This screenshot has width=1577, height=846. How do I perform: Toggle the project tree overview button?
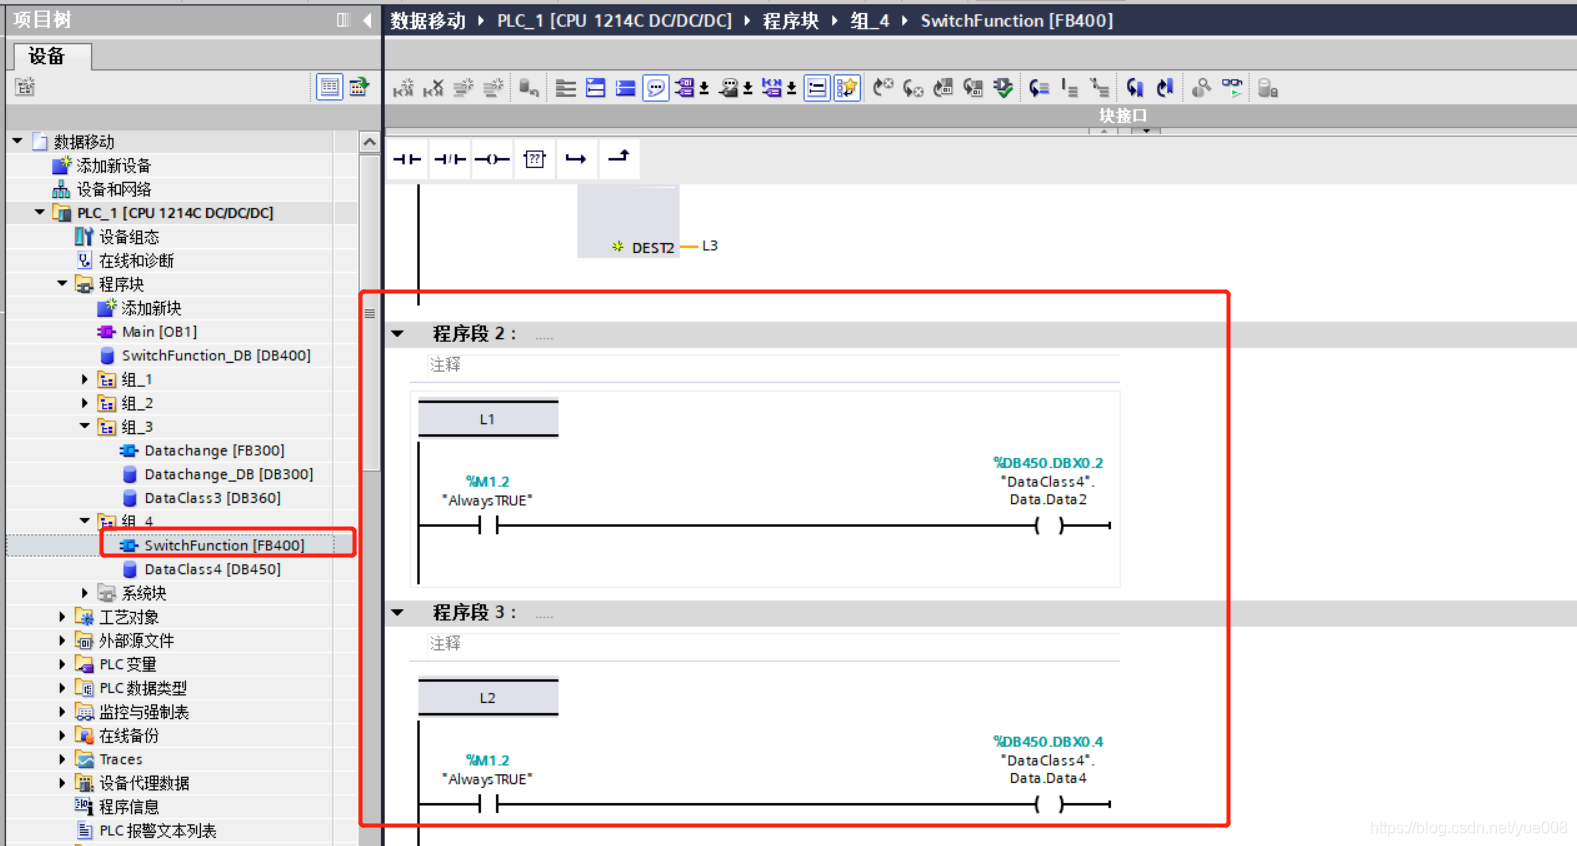point(329,87)
